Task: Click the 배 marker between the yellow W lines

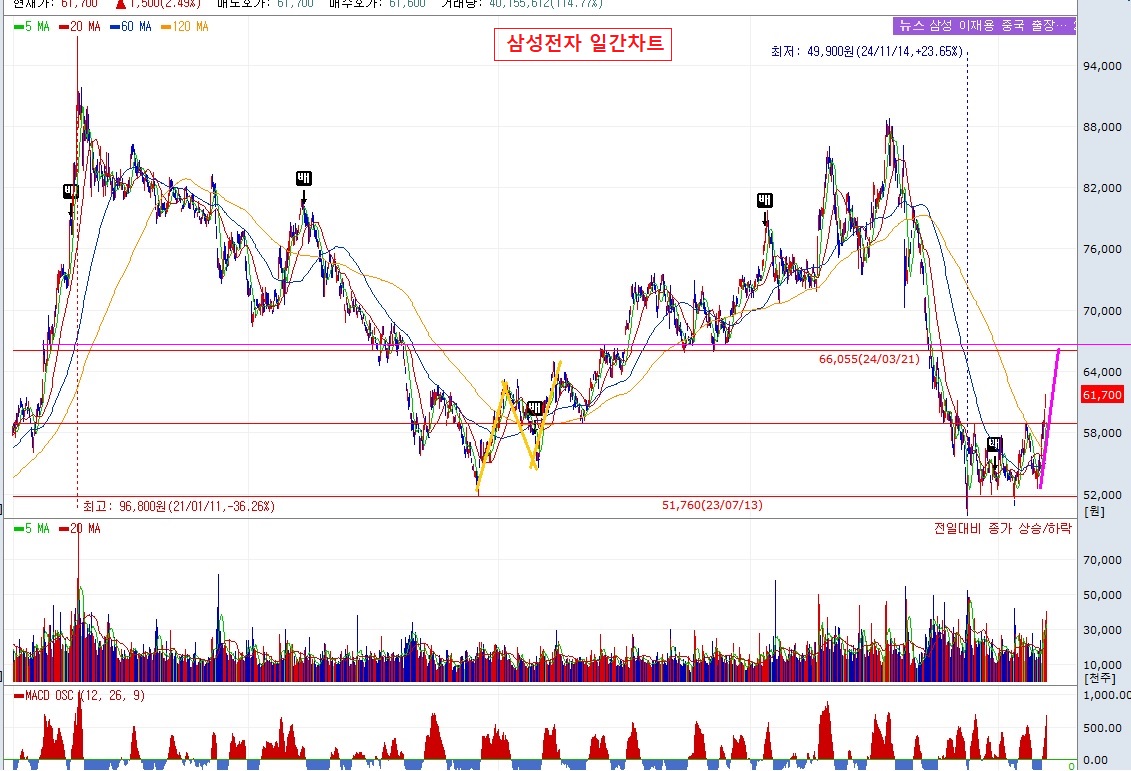Action: [534, 409]
